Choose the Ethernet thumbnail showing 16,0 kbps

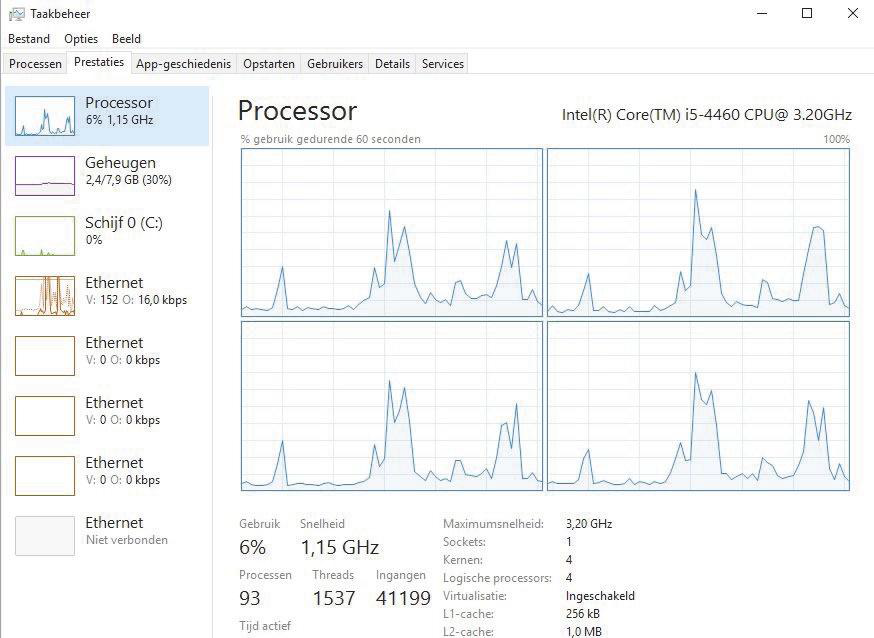tap(45, 296)
